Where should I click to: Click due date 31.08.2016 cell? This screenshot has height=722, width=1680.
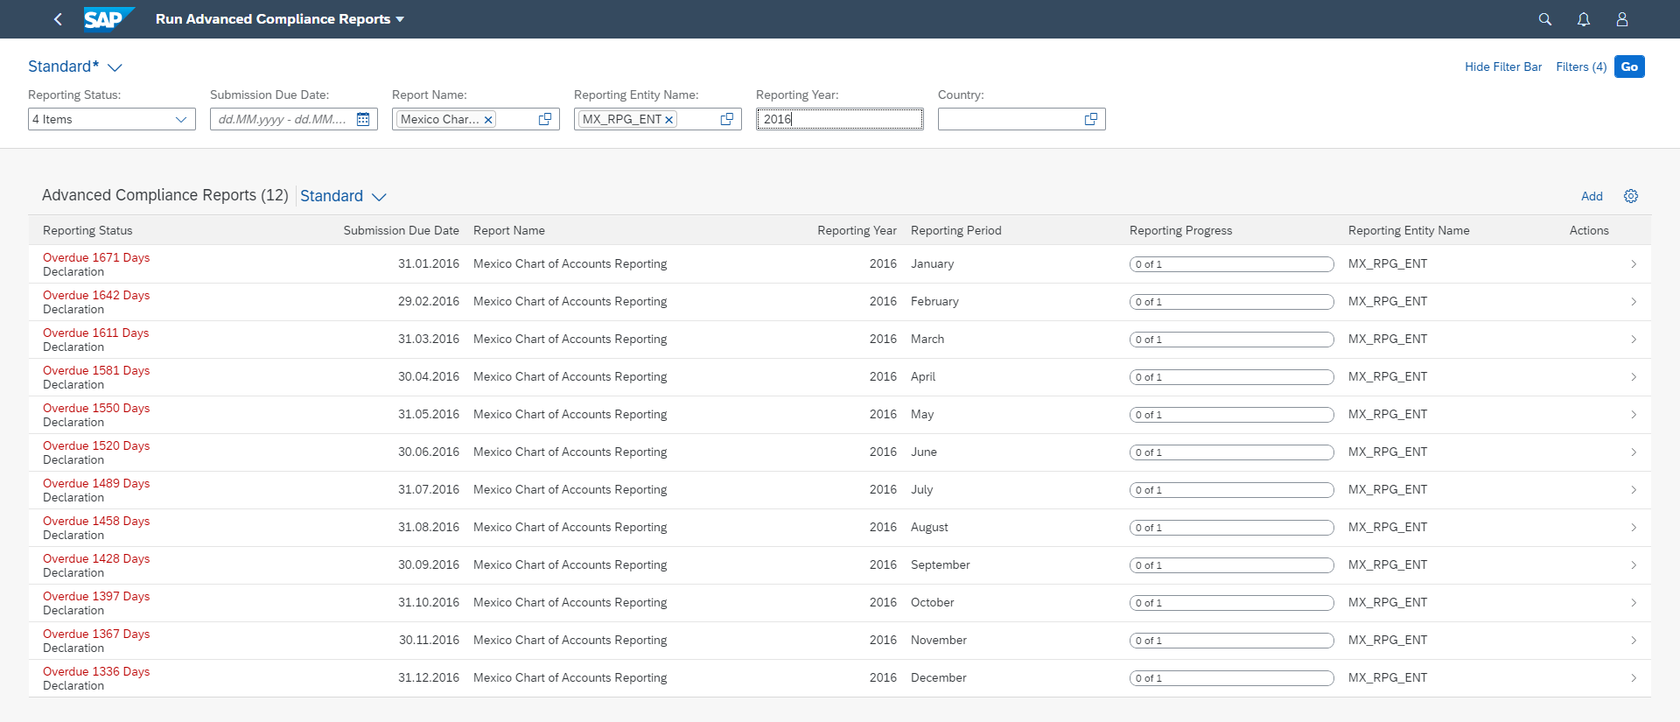[x=429, y=527]
